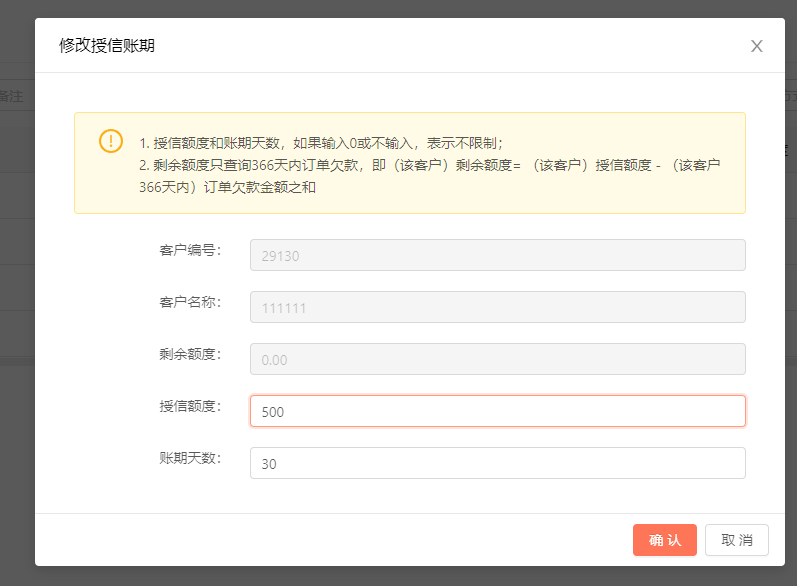
Task: Click the disabled 剩余额度 field
Action: tap(498, 359)
